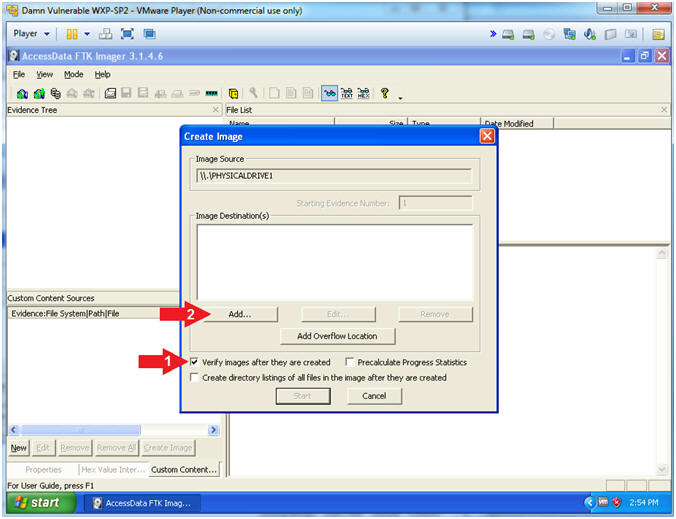Viewport: 676px width, 519px height.
Task: Click New button under Custom Content Sources
Action: click(x=19, y=448)
